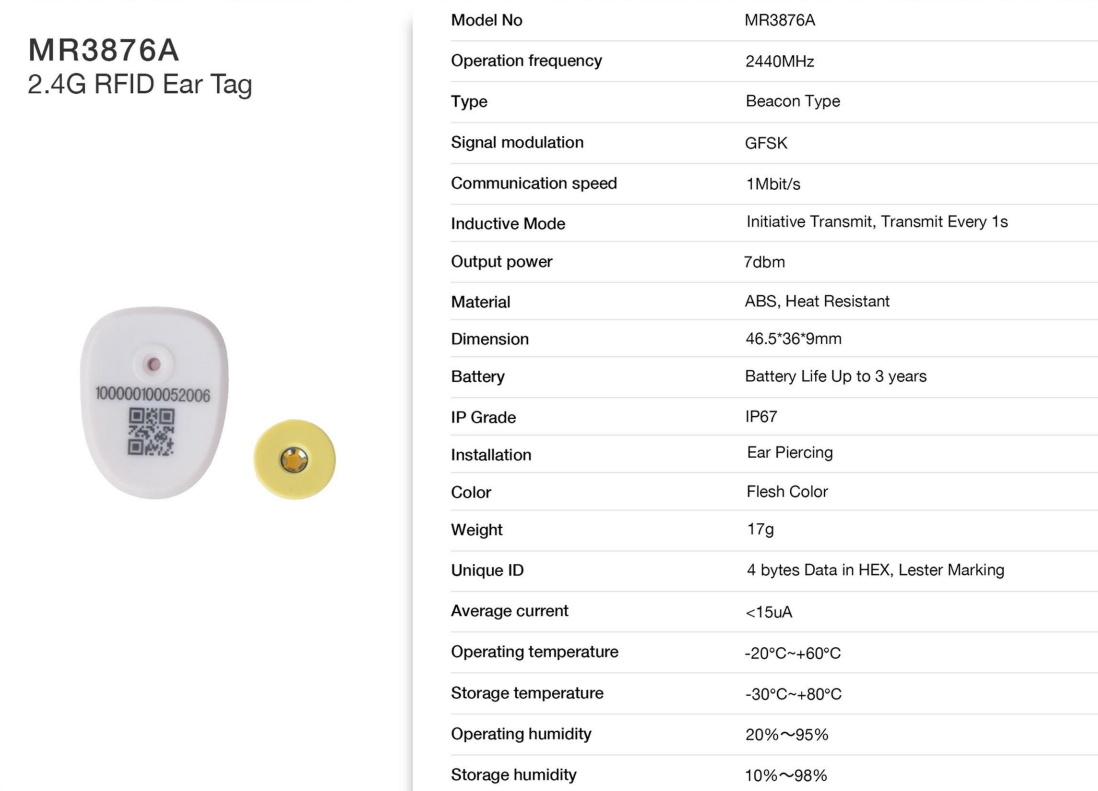
Task: Select the 7dbm output power value
Action: pyautogui.click(x=765, y=262)
